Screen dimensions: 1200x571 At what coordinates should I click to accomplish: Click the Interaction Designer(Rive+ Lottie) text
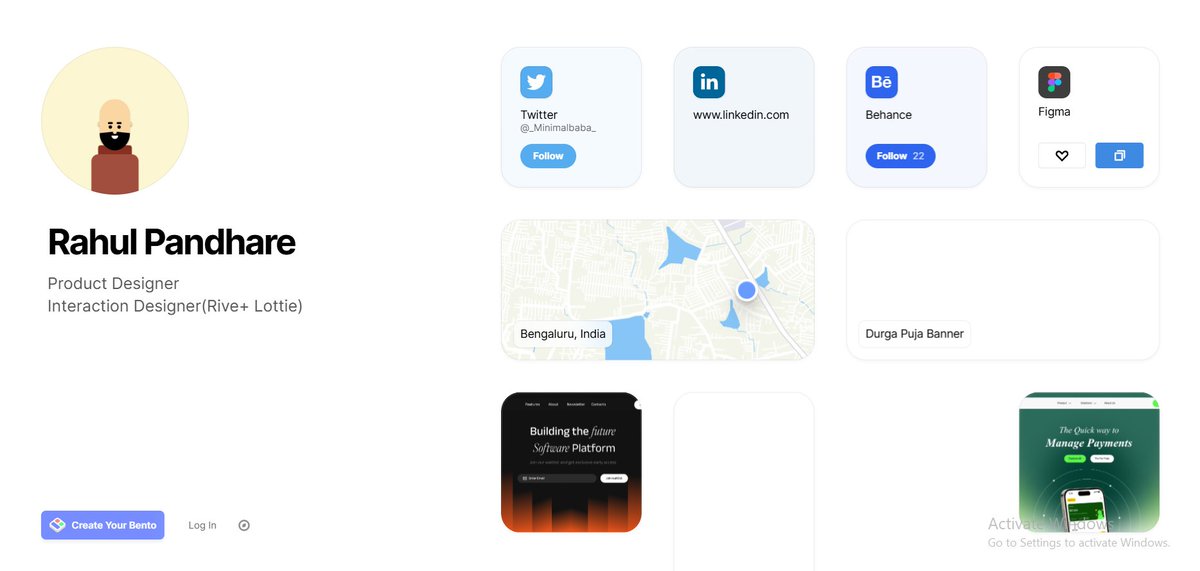[175, 306]
